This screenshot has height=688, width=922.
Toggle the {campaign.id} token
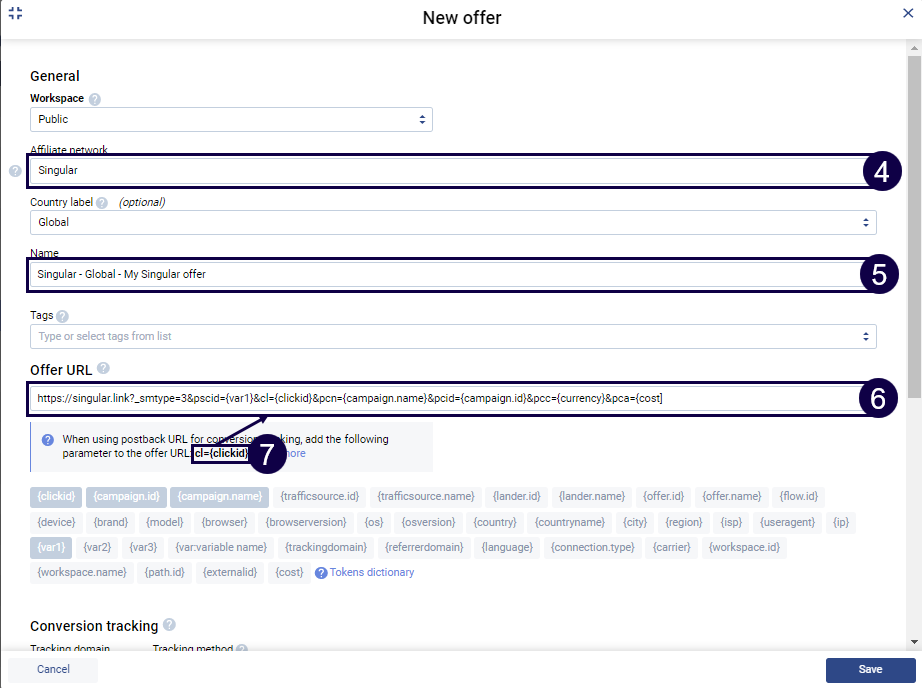click(126, 496)
